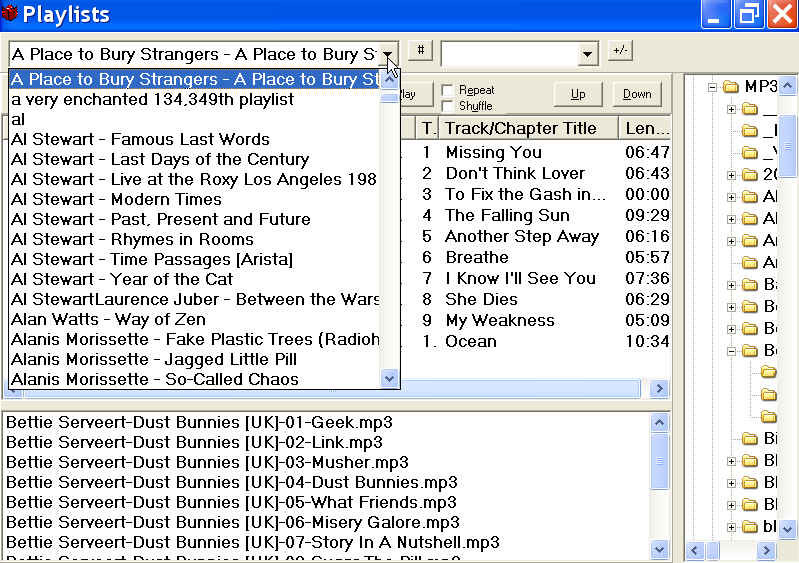
Task: Collapse the MP3 root folder
Action: pyautogui.click(x=712, y=88)
